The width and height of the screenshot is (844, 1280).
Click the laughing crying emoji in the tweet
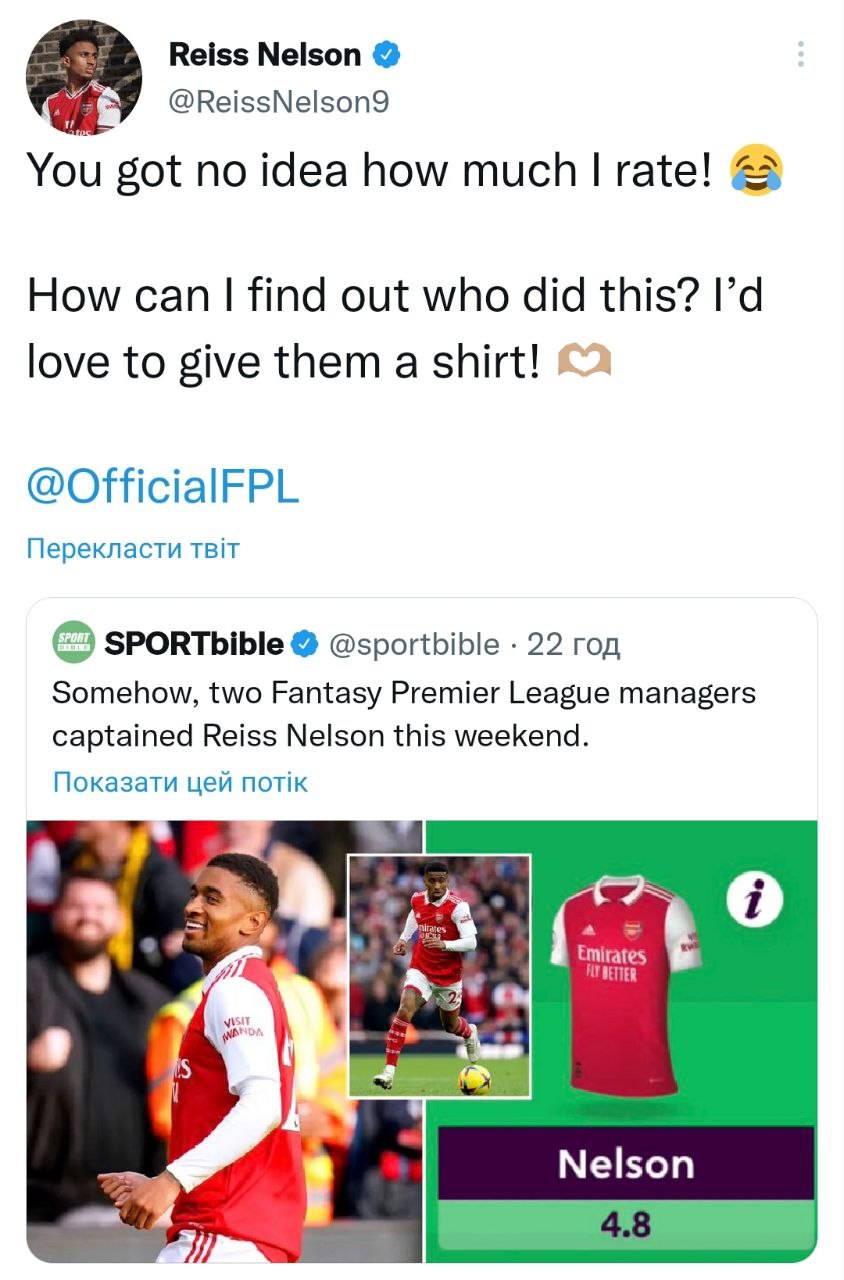[755, 173]
